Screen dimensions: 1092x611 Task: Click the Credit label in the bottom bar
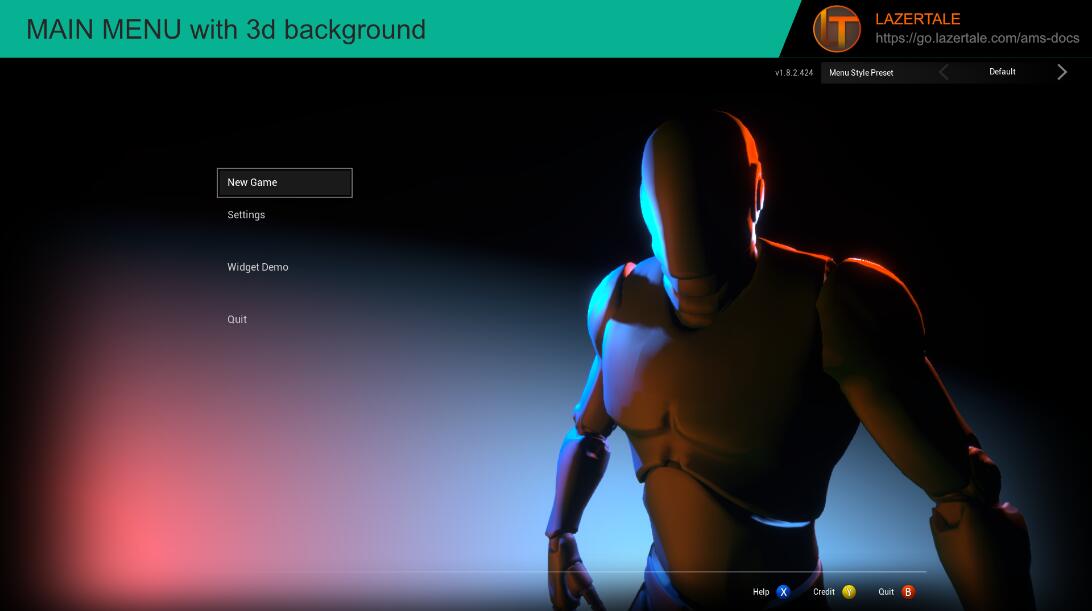824,592
